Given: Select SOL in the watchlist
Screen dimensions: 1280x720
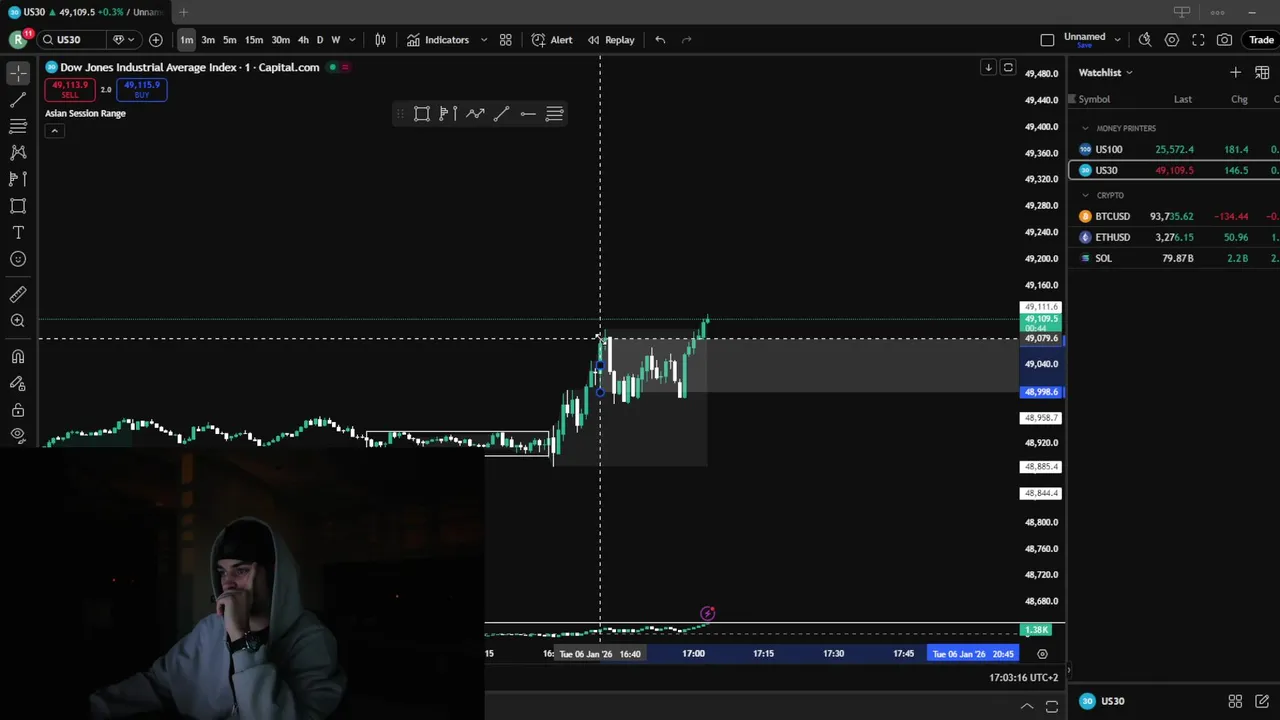Looking at the screenshot, I should pyautogui.click(x=1174, y=258).
